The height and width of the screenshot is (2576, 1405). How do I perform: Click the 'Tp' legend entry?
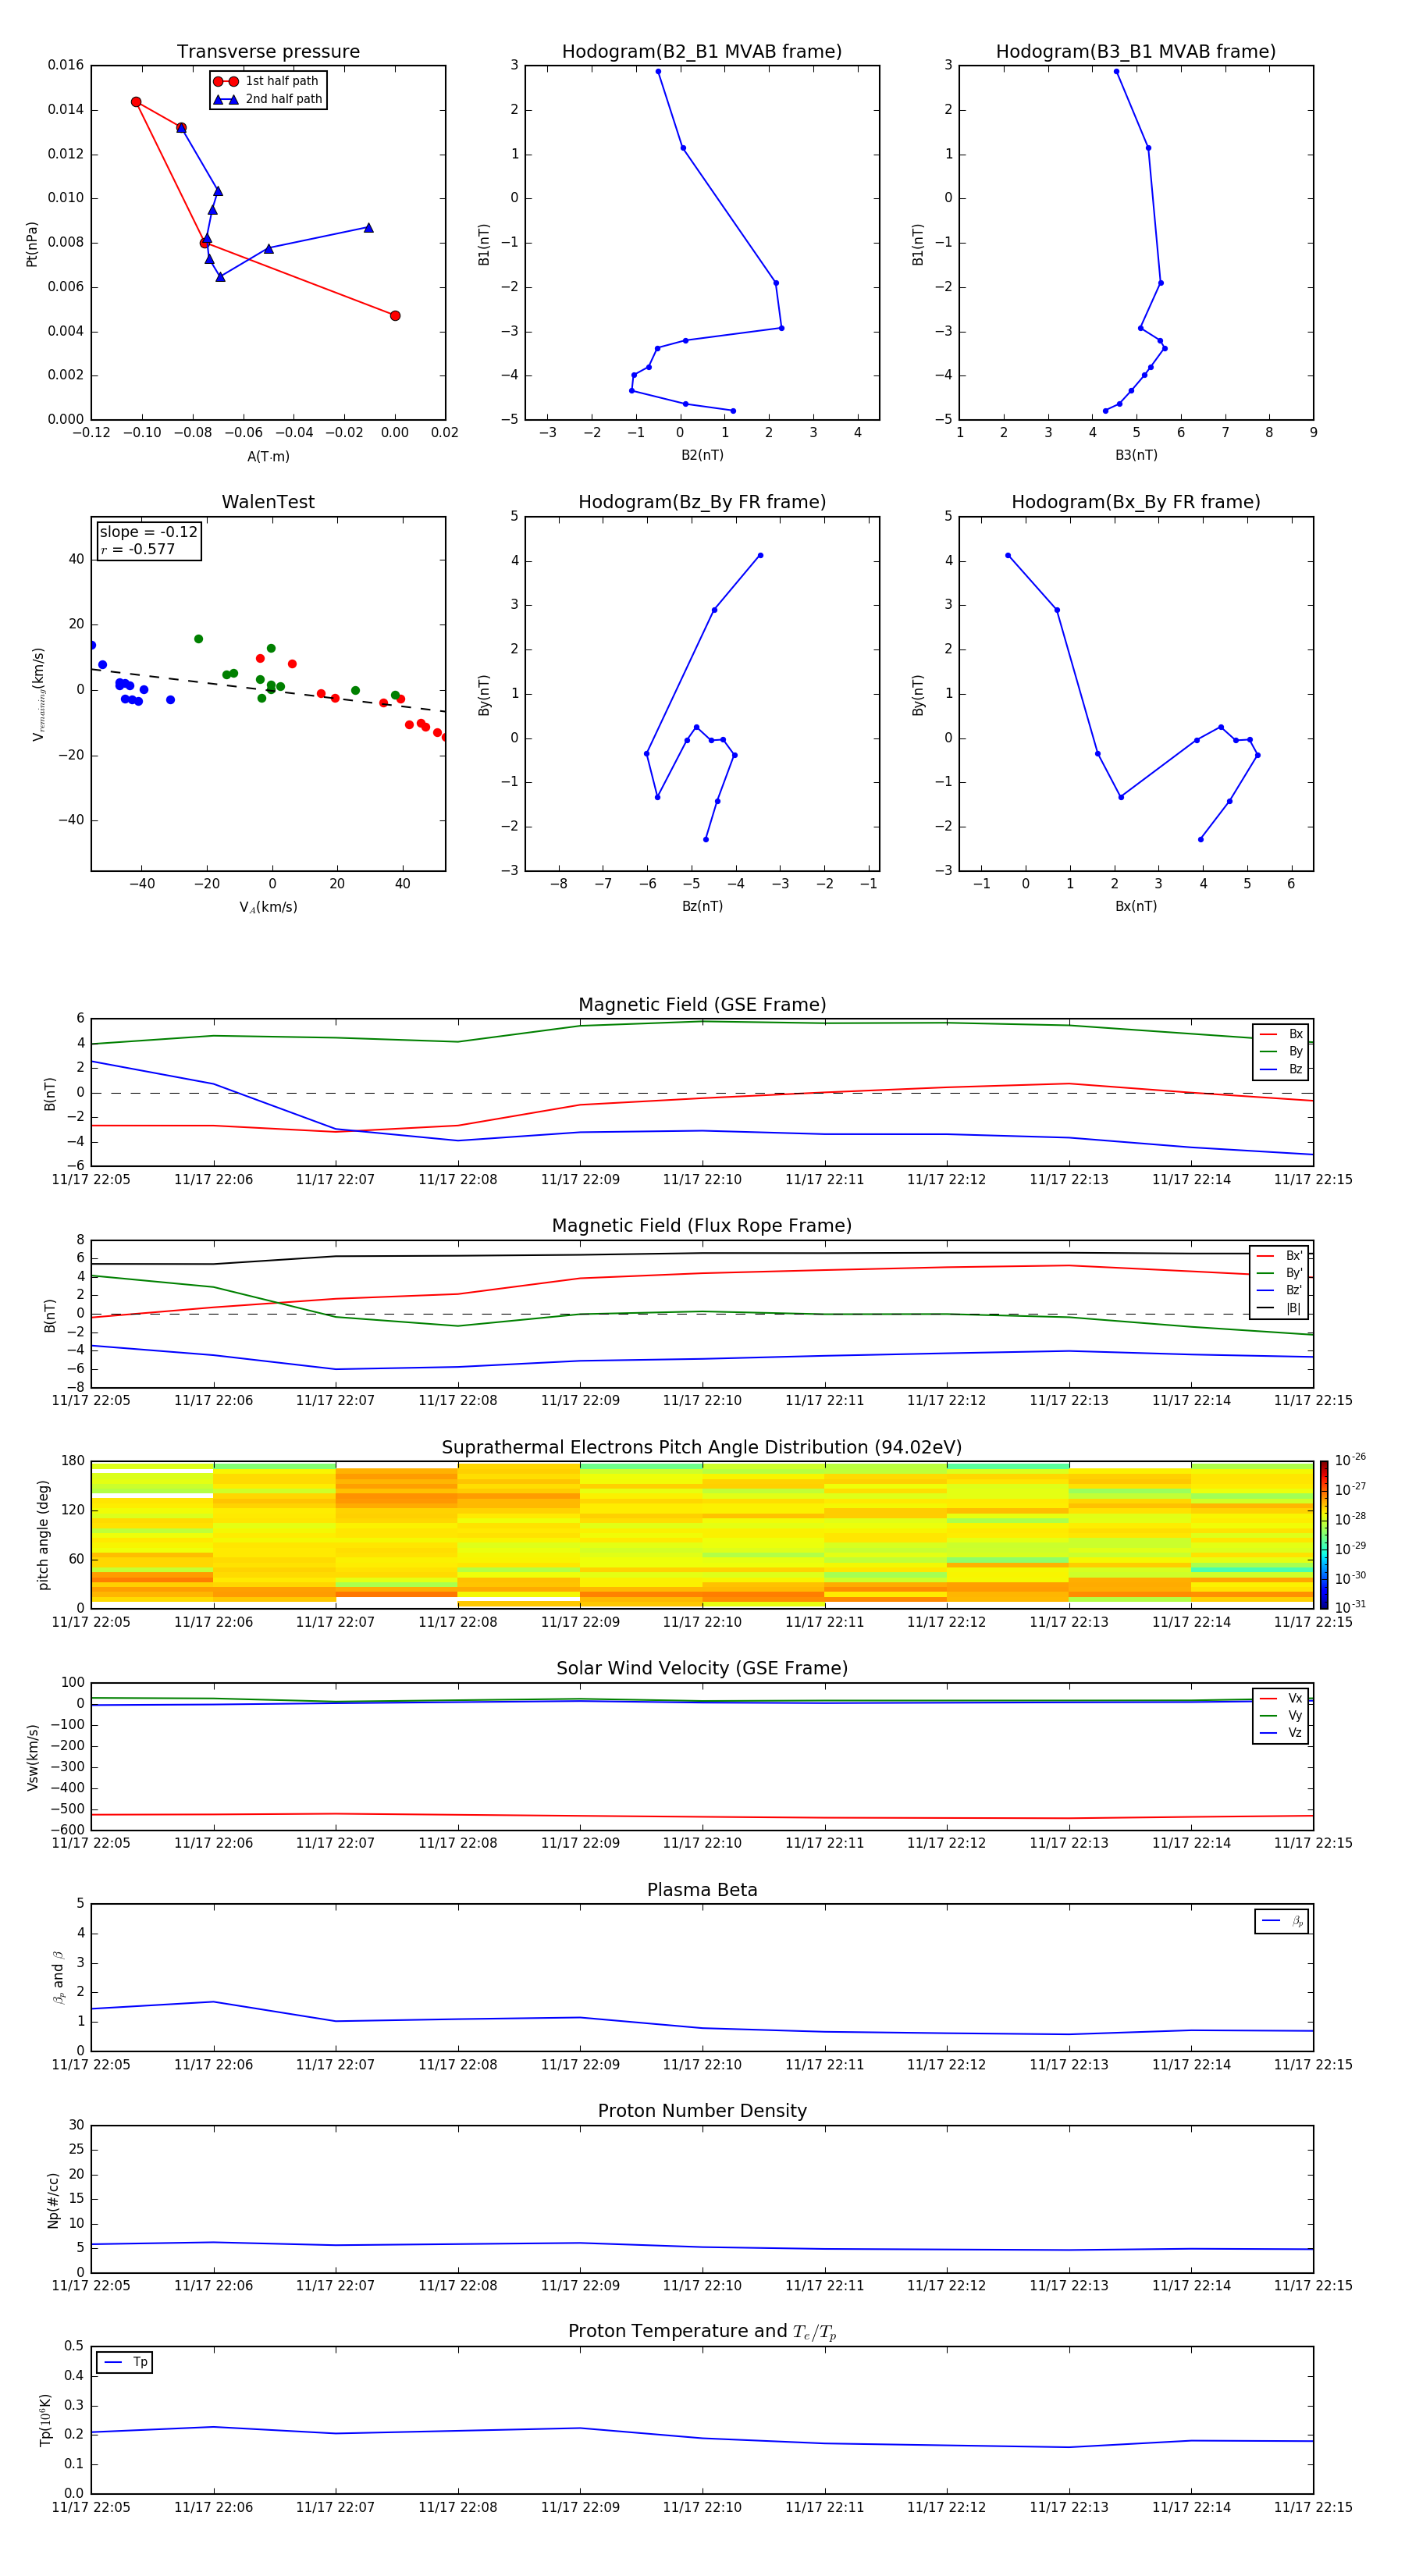[125, 2362]
